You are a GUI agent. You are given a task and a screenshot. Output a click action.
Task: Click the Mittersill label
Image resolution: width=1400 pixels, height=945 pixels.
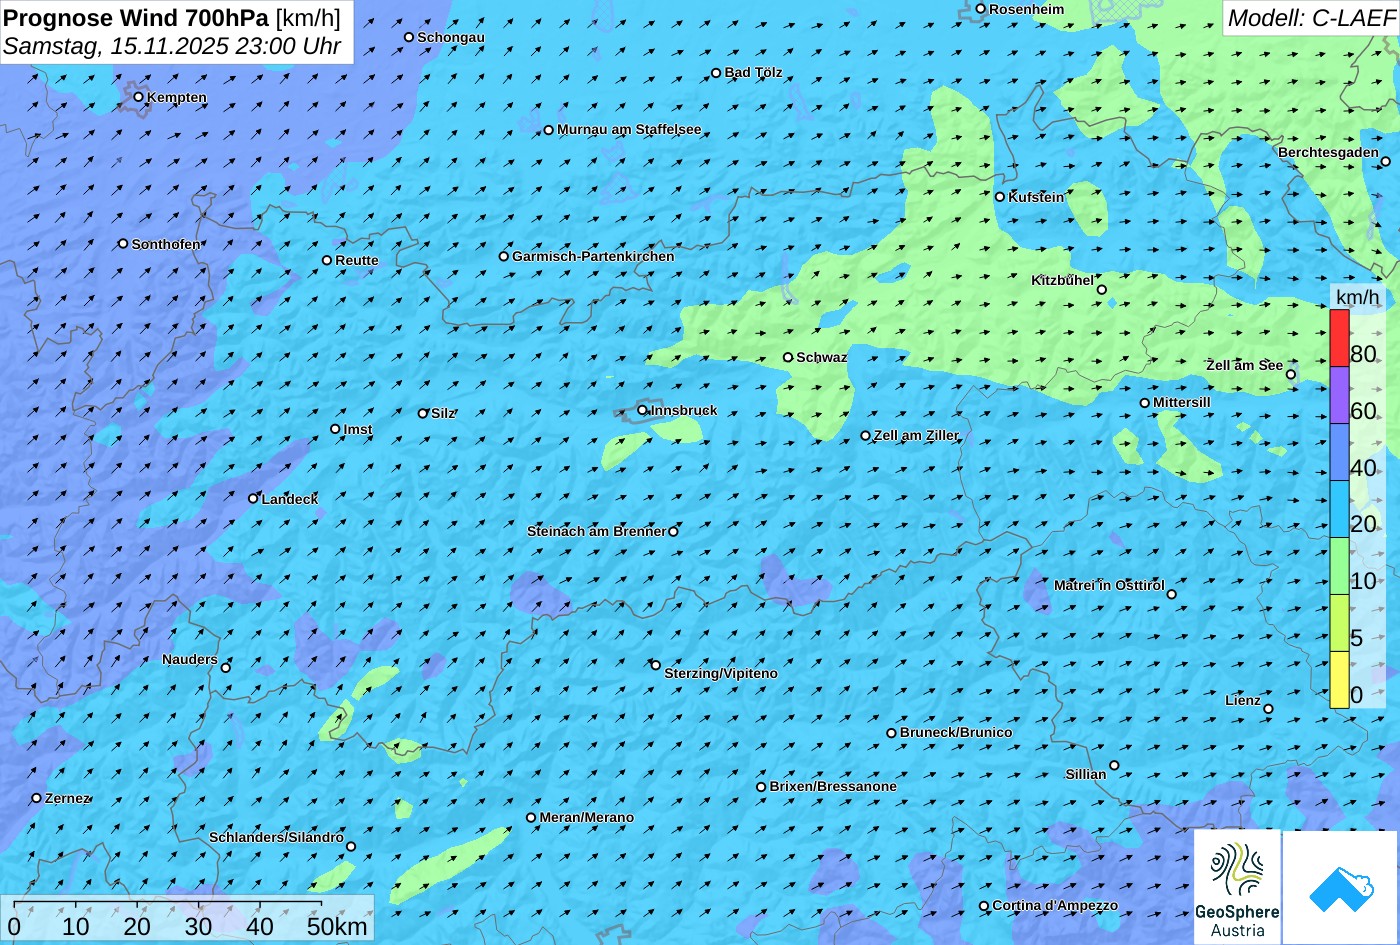[x=1182, y=402]
